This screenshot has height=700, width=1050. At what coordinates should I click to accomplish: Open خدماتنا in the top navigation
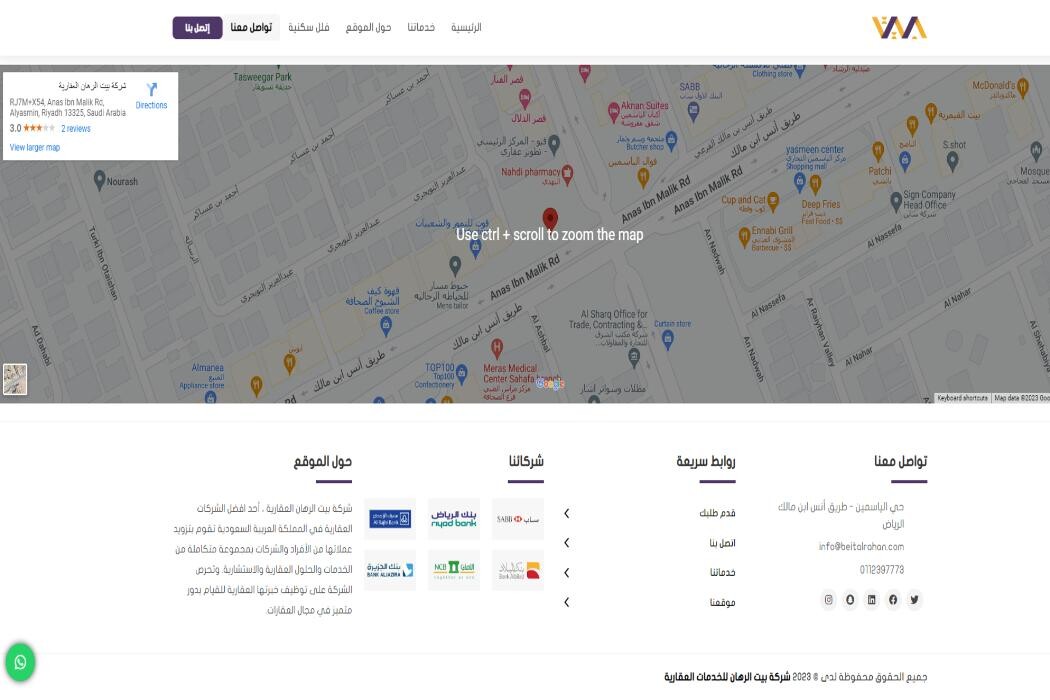[421, 27]
